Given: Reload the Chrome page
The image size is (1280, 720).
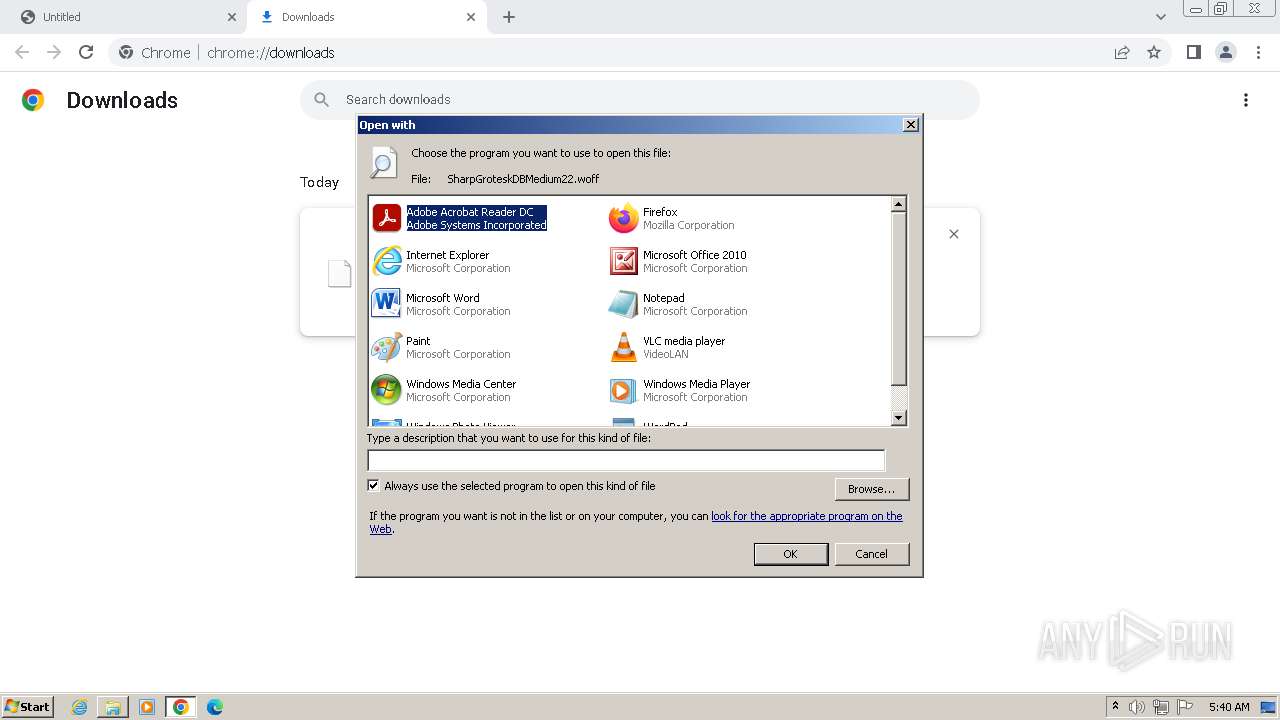Looking at the screenshot, I should pos(86,52).
